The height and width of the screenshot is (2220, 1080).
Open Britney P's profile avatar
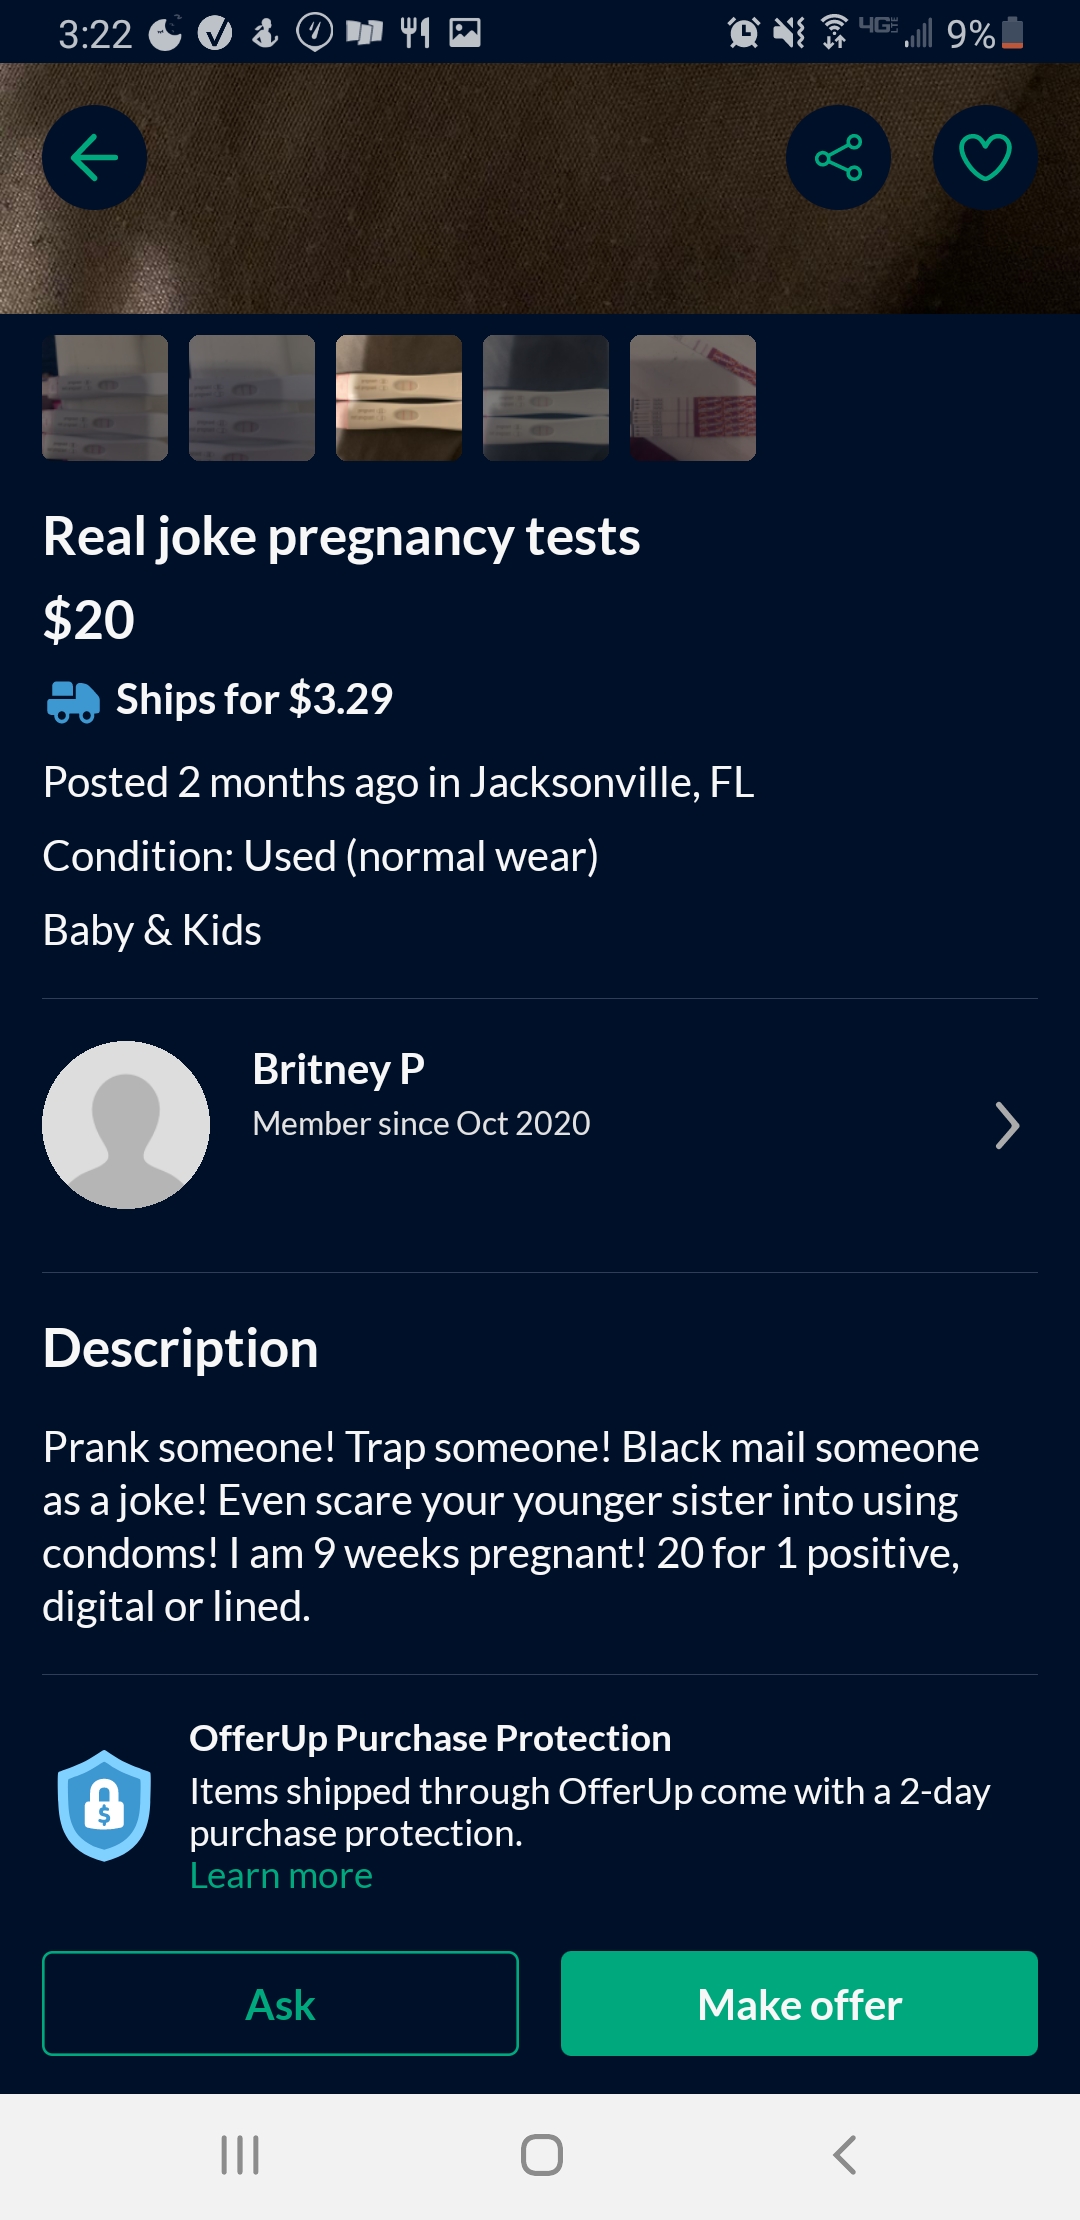click(126, 1125)
